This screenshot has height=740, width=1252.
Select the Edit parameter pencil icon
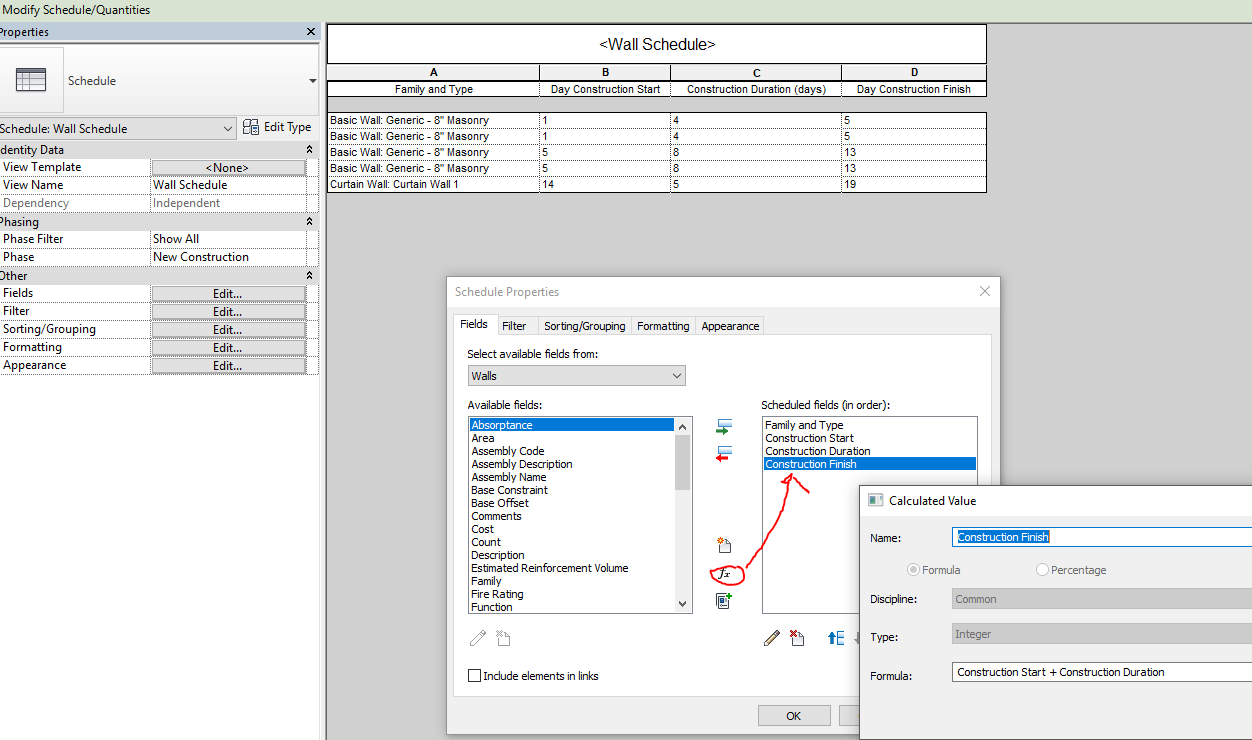click(x=771, y=638)
